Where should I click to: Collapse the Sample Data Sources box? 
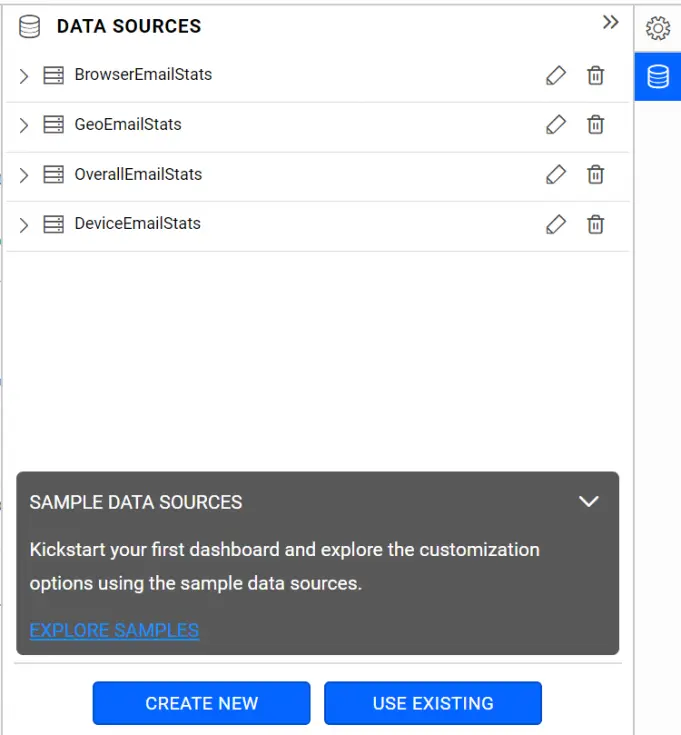coord(589,502)
